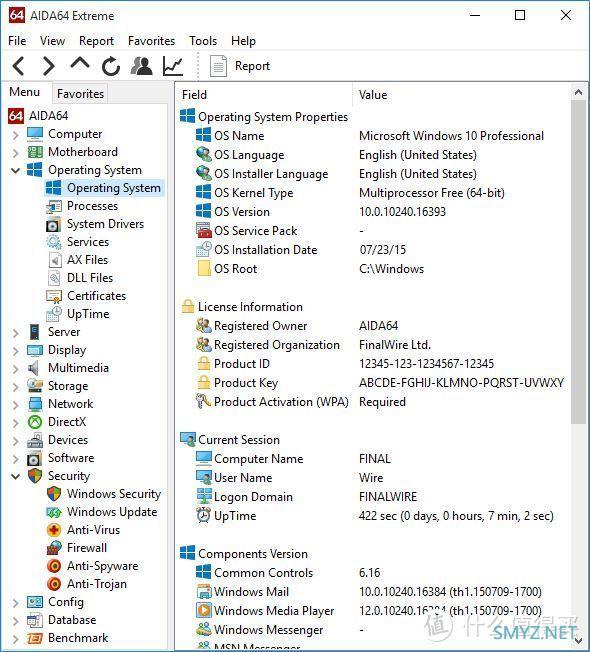Expand the DirectX tree node
Screen dimensions: 590x652
point(15,422)
